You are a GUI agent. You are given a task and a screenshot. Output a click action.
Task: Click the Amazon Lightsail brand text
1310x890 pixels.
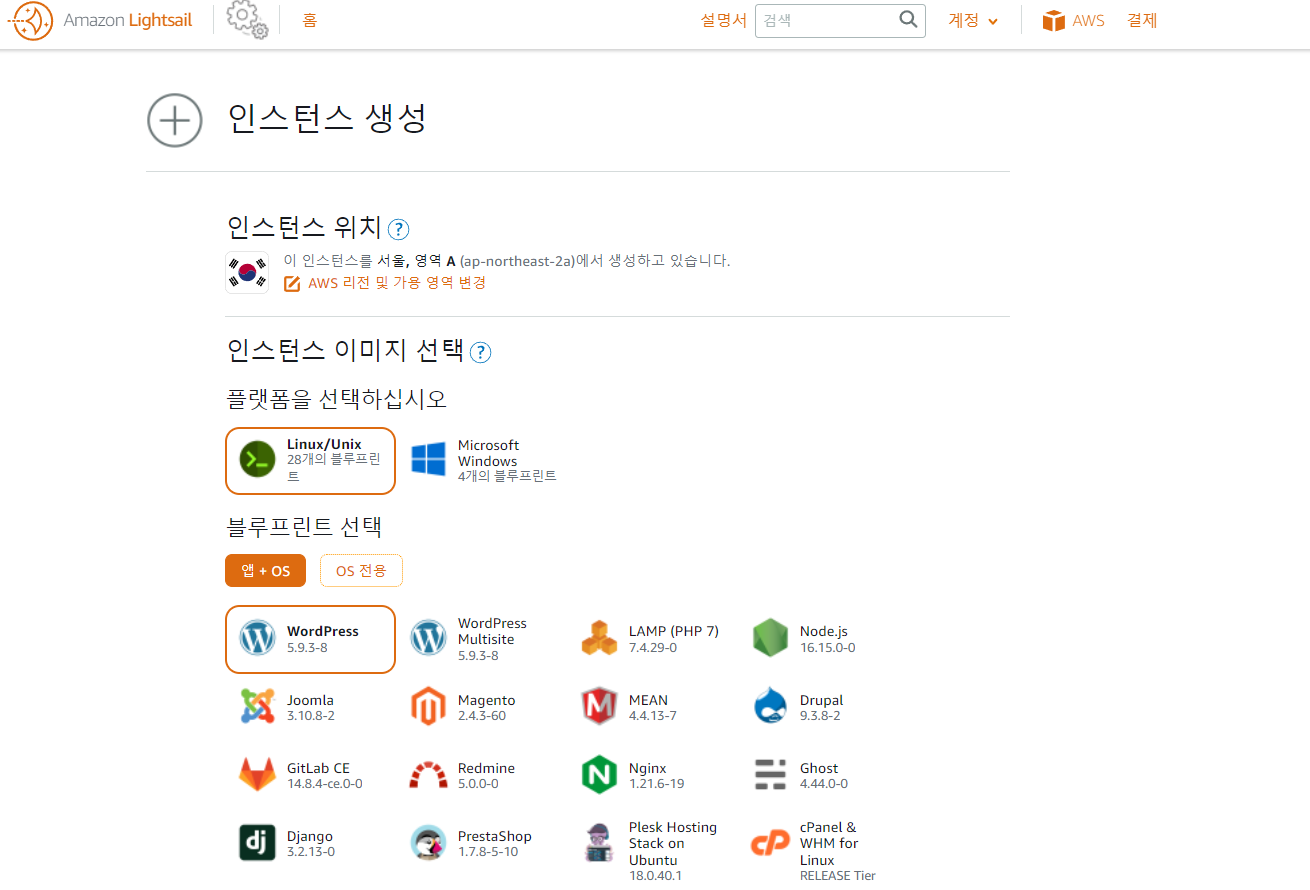(129, 20)
